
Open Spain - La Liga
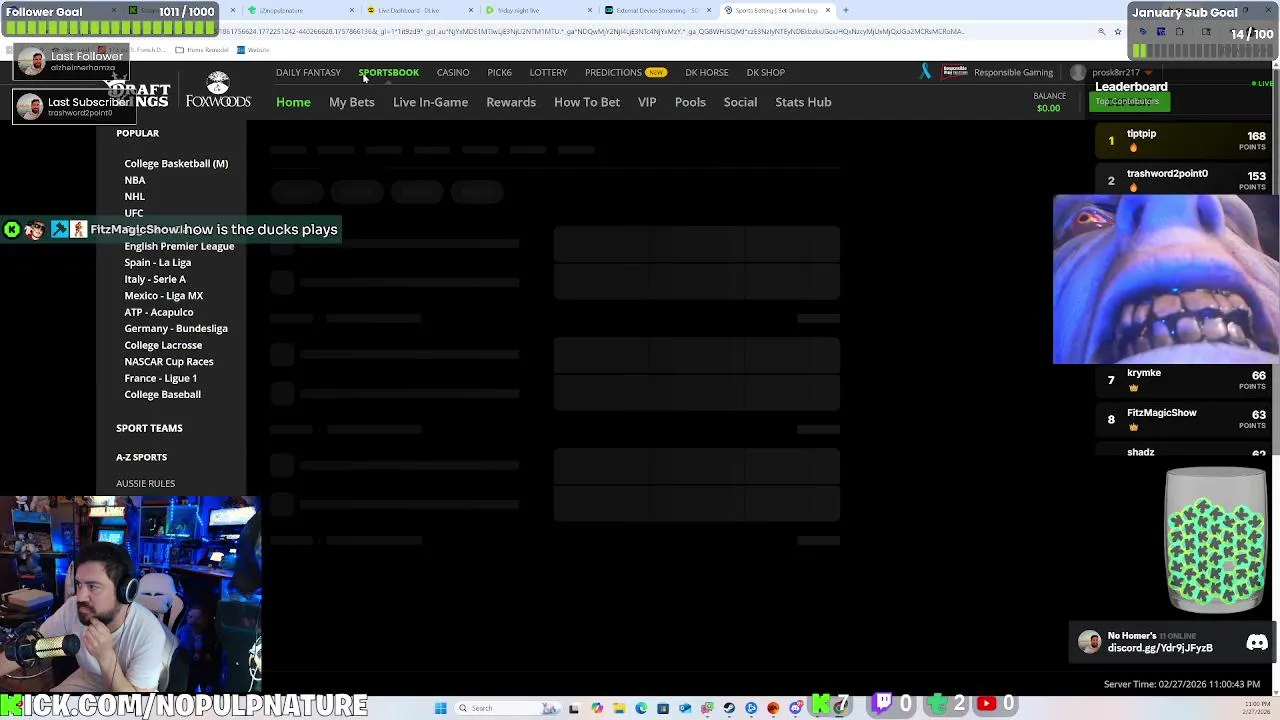[157, 262]
